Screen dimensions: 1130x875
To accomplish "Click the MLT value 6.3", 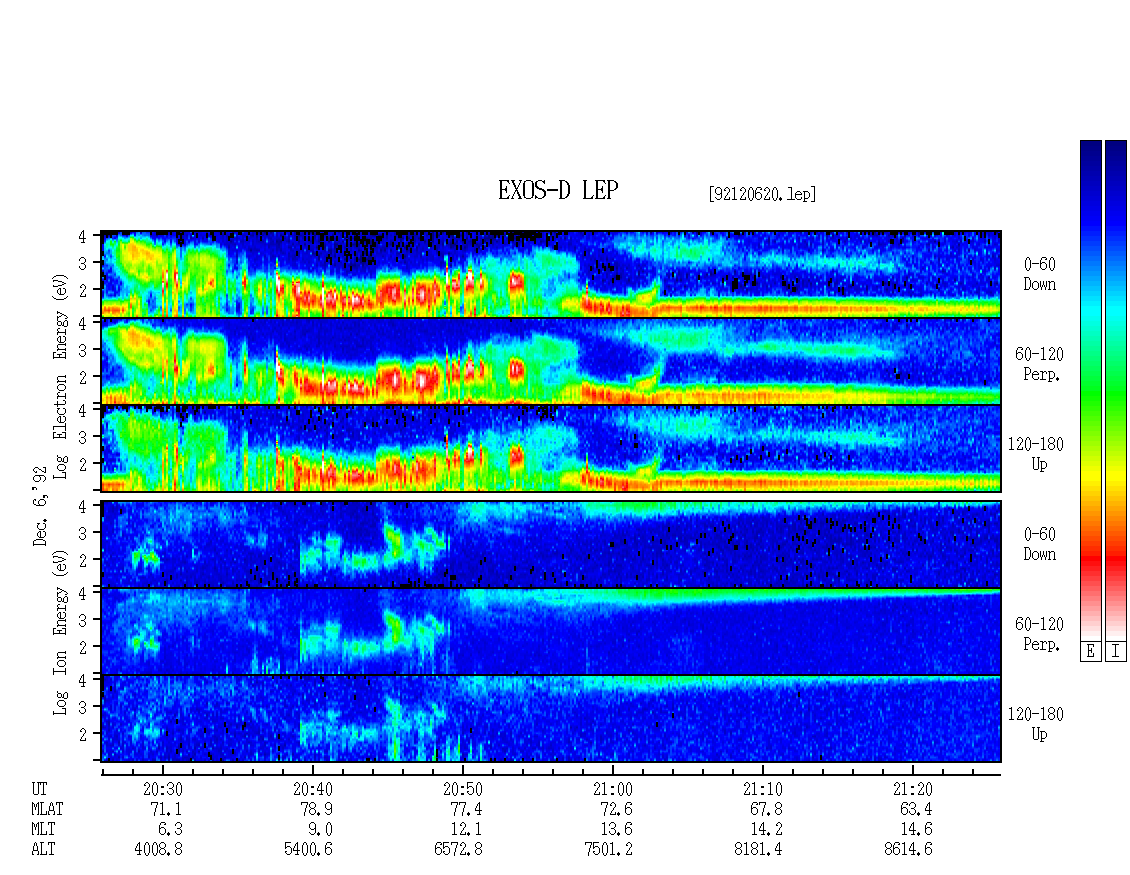I will (x=171, y=830).
